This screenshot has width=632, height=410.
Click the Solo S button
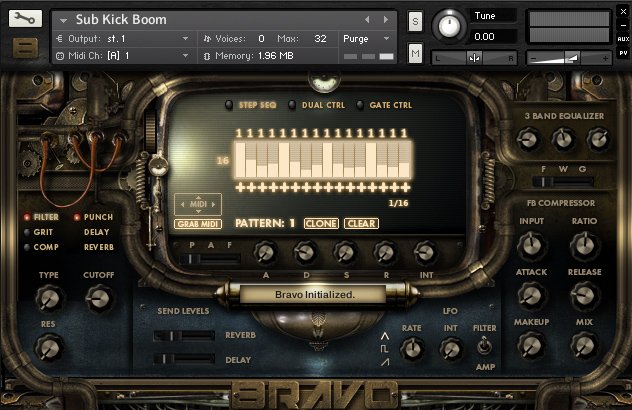click(x=415, y=21)
